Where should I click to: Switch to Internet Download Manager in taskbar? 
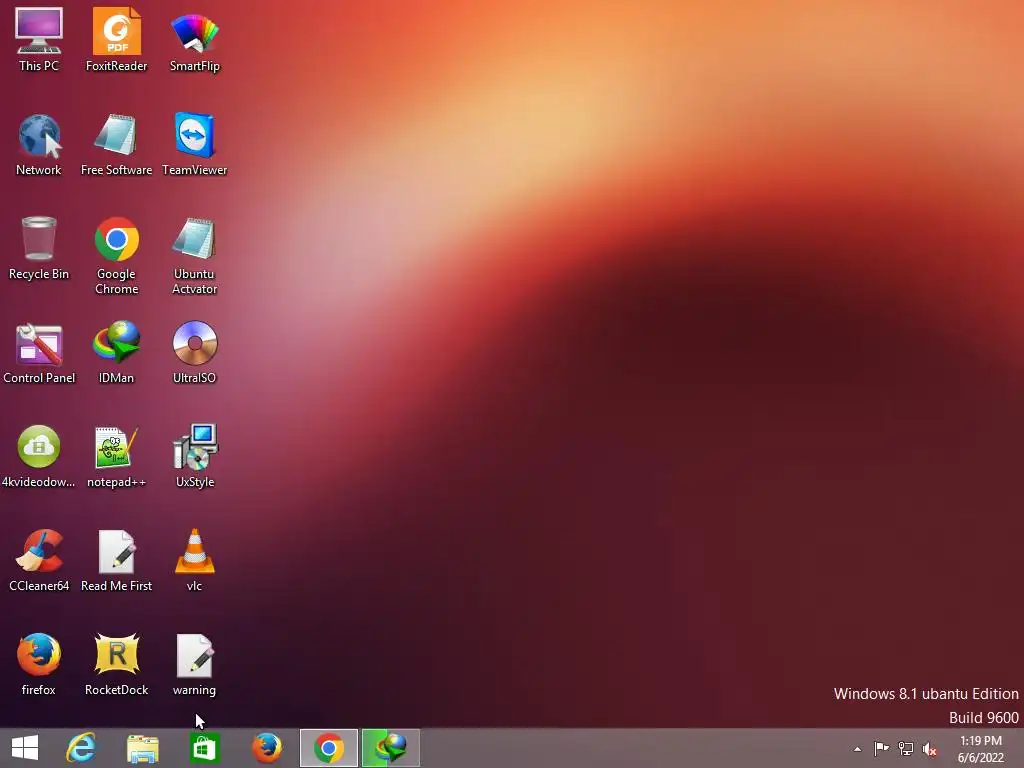click(391, 748)
